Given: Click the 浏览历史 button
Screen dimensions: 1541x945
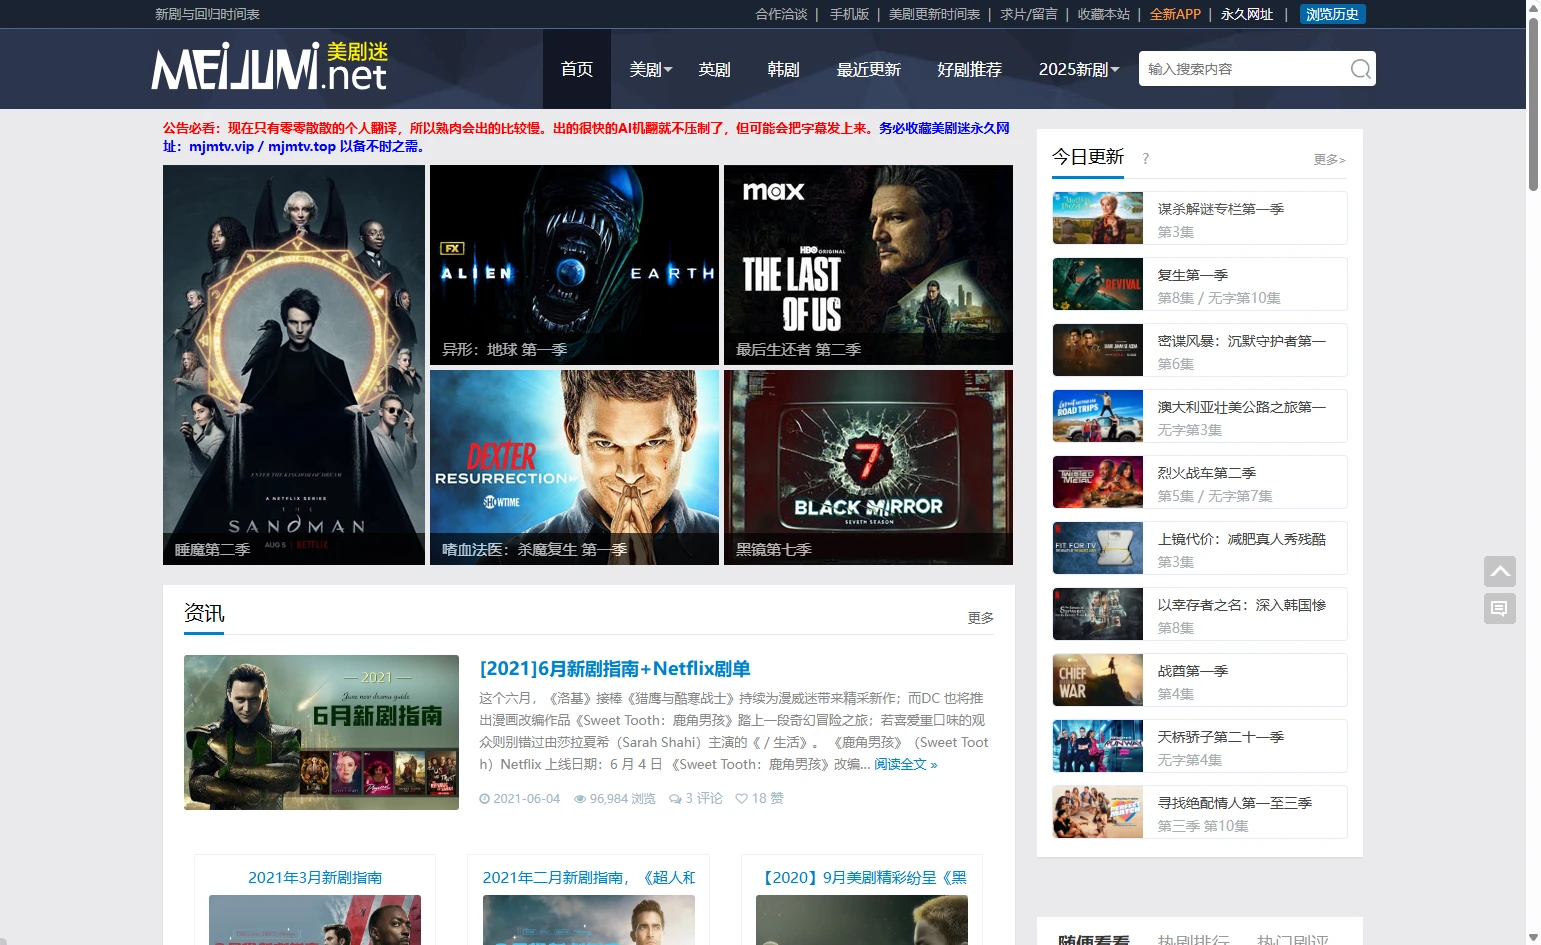Looking at the screenshot, I should [x=1332, y=14].
